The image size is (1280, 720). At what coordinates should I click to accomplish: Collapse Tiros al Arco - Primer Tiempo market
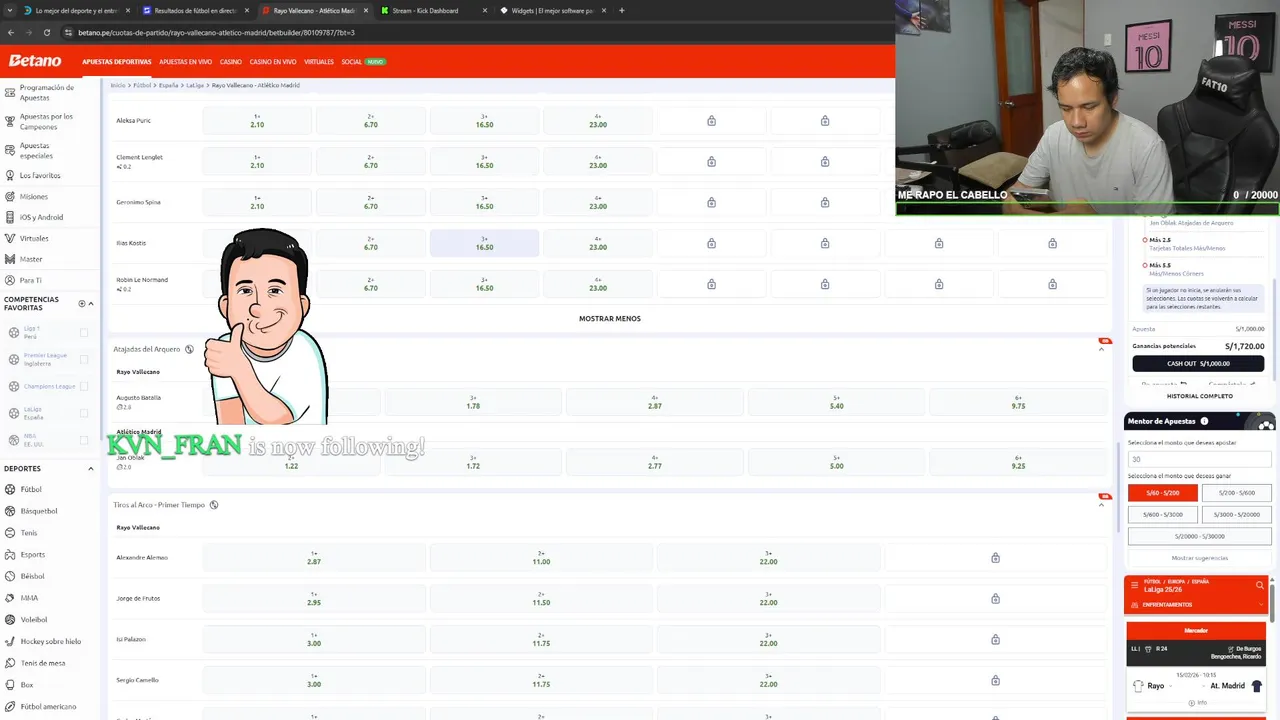click(1102, 505)
